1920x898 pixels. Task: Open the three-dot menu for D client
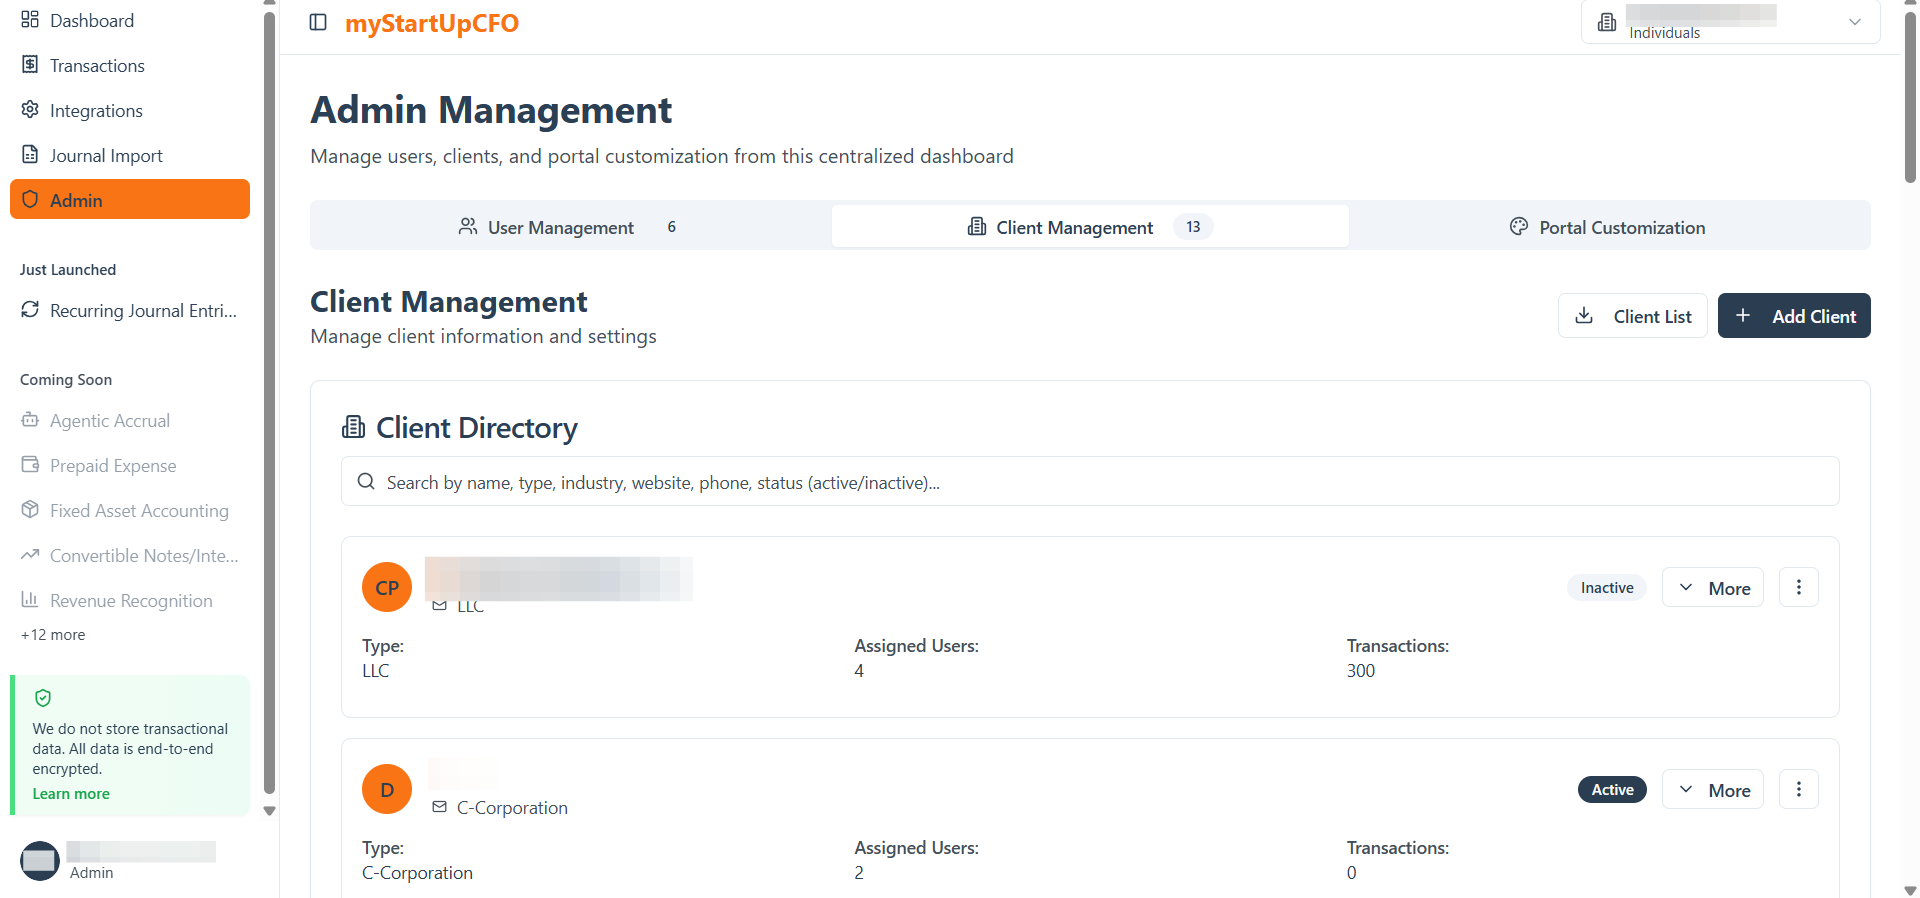(1799, 789)
